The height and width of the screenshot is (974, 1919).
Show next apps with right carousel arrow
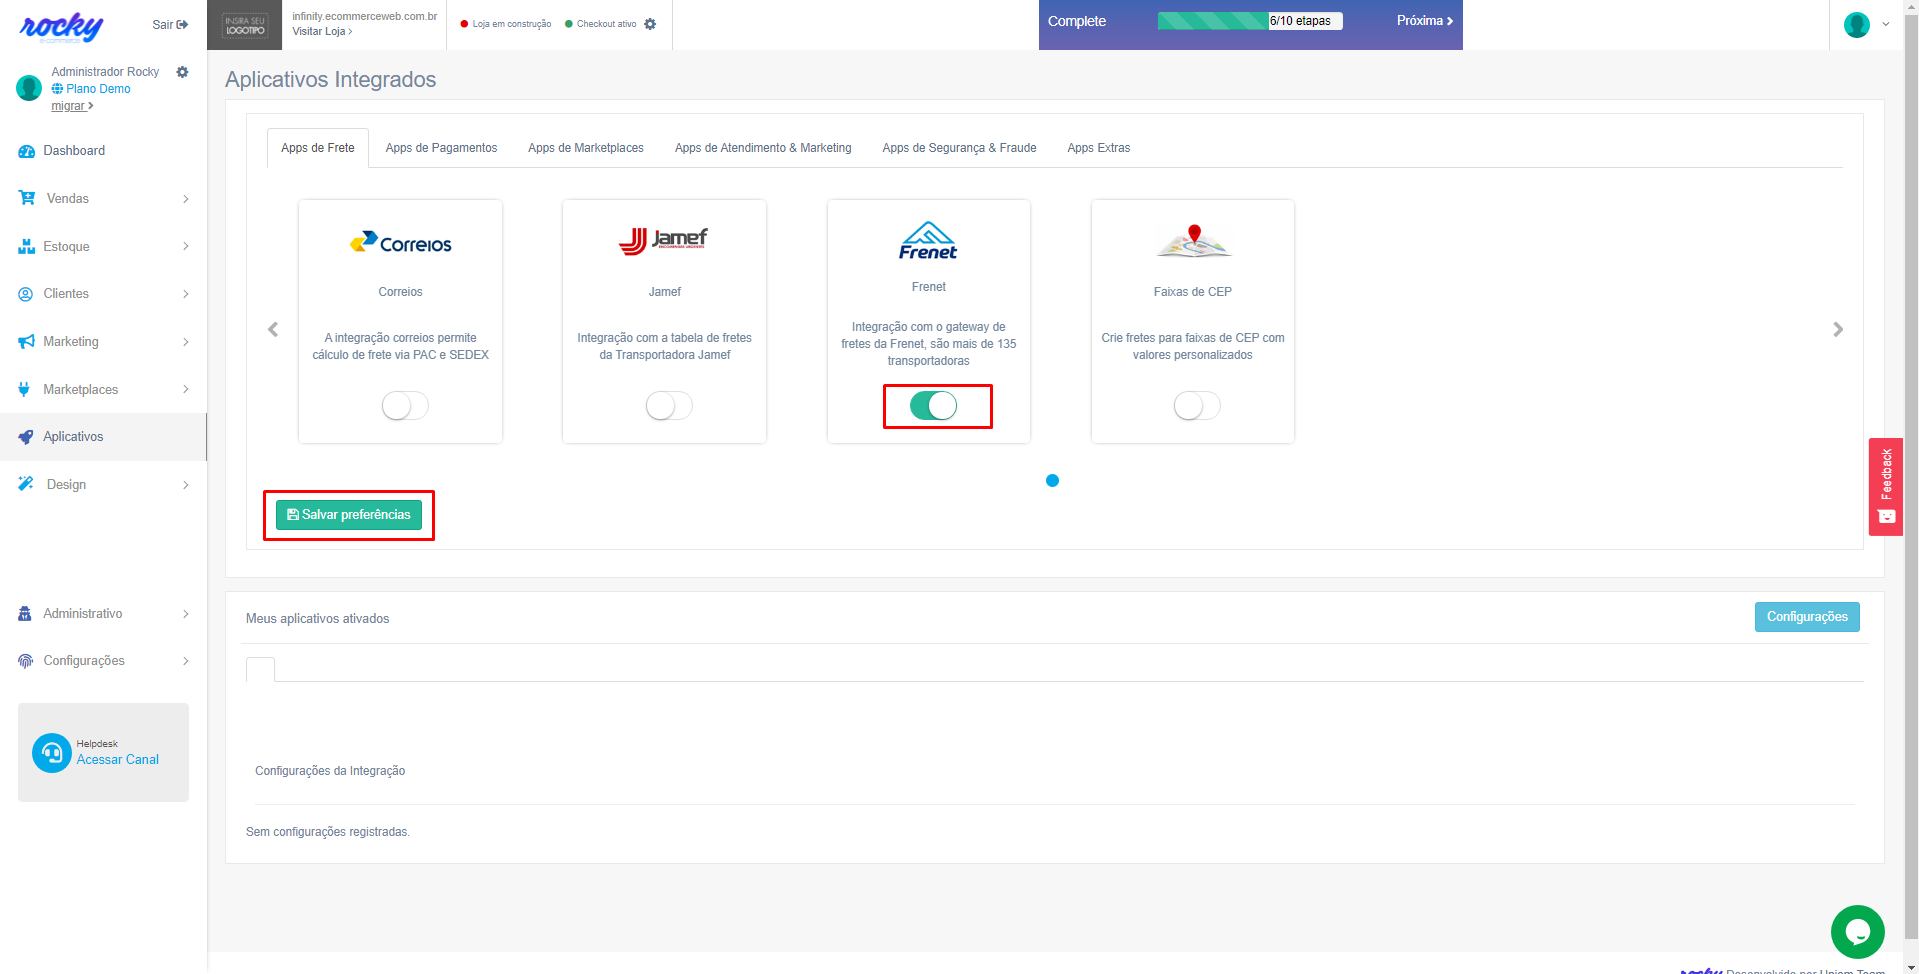coord(1837,329)
